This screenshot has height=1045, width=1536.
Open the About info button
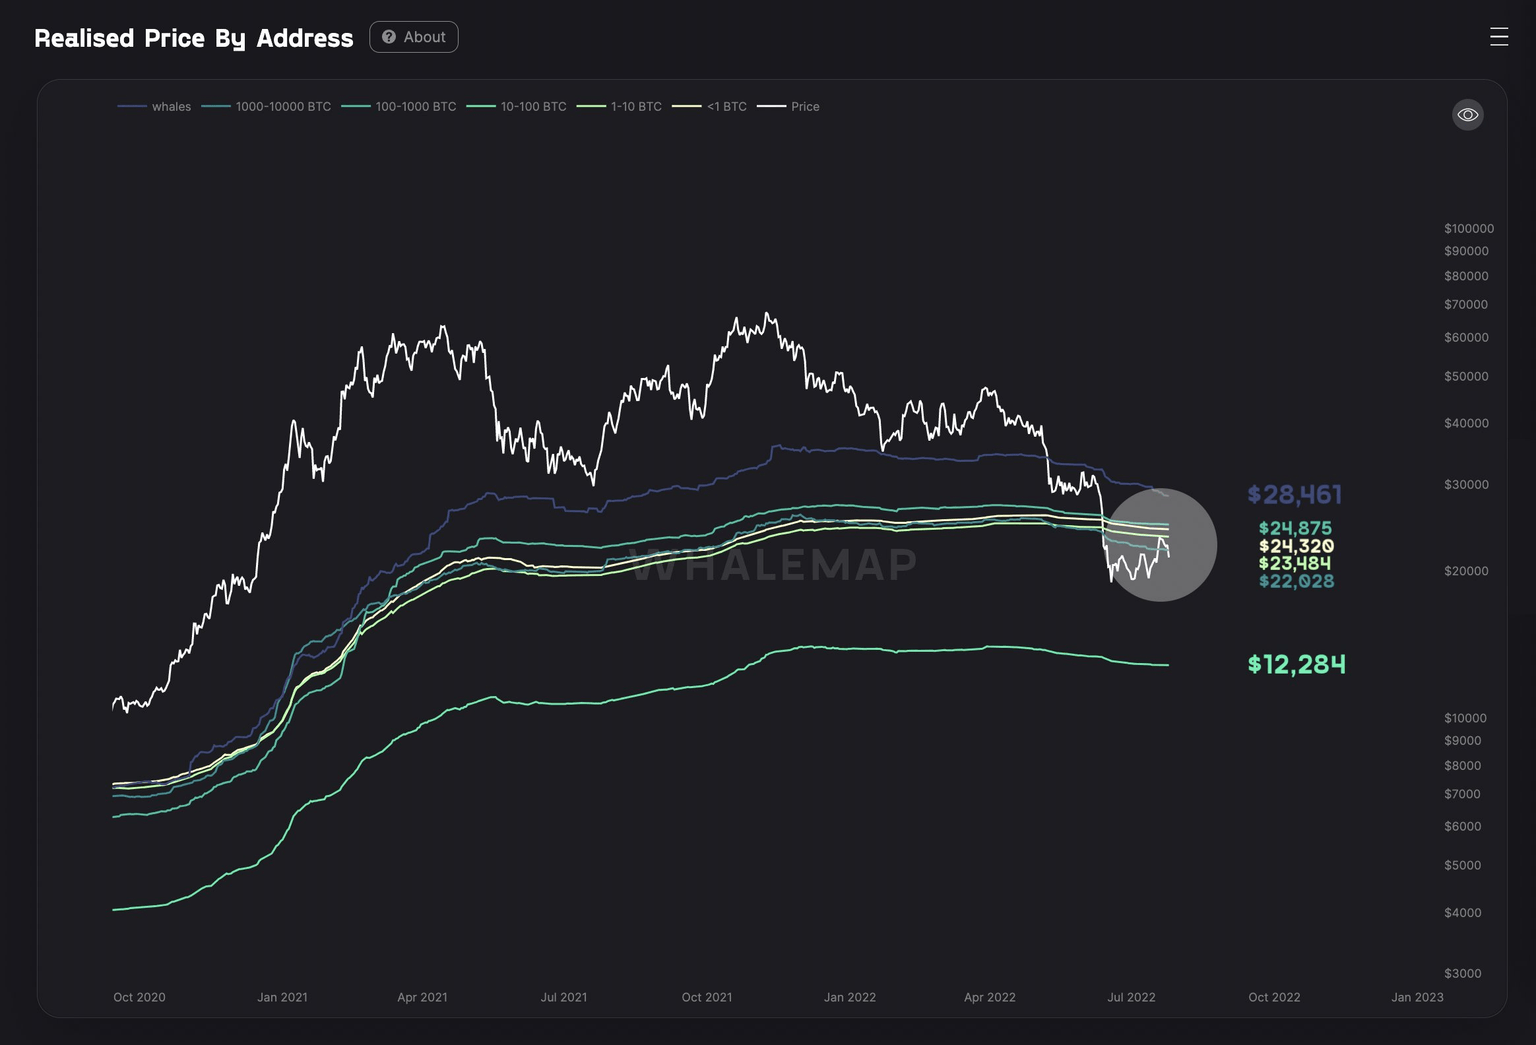[x=414, y=37]
